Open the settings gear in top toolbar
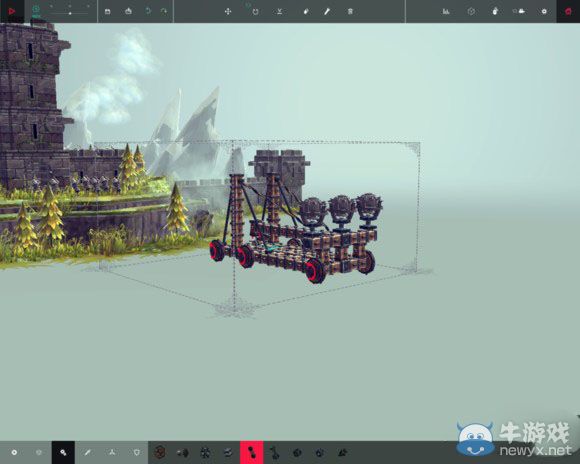Viewport: 580px width, 464px height. click(544, 11)
